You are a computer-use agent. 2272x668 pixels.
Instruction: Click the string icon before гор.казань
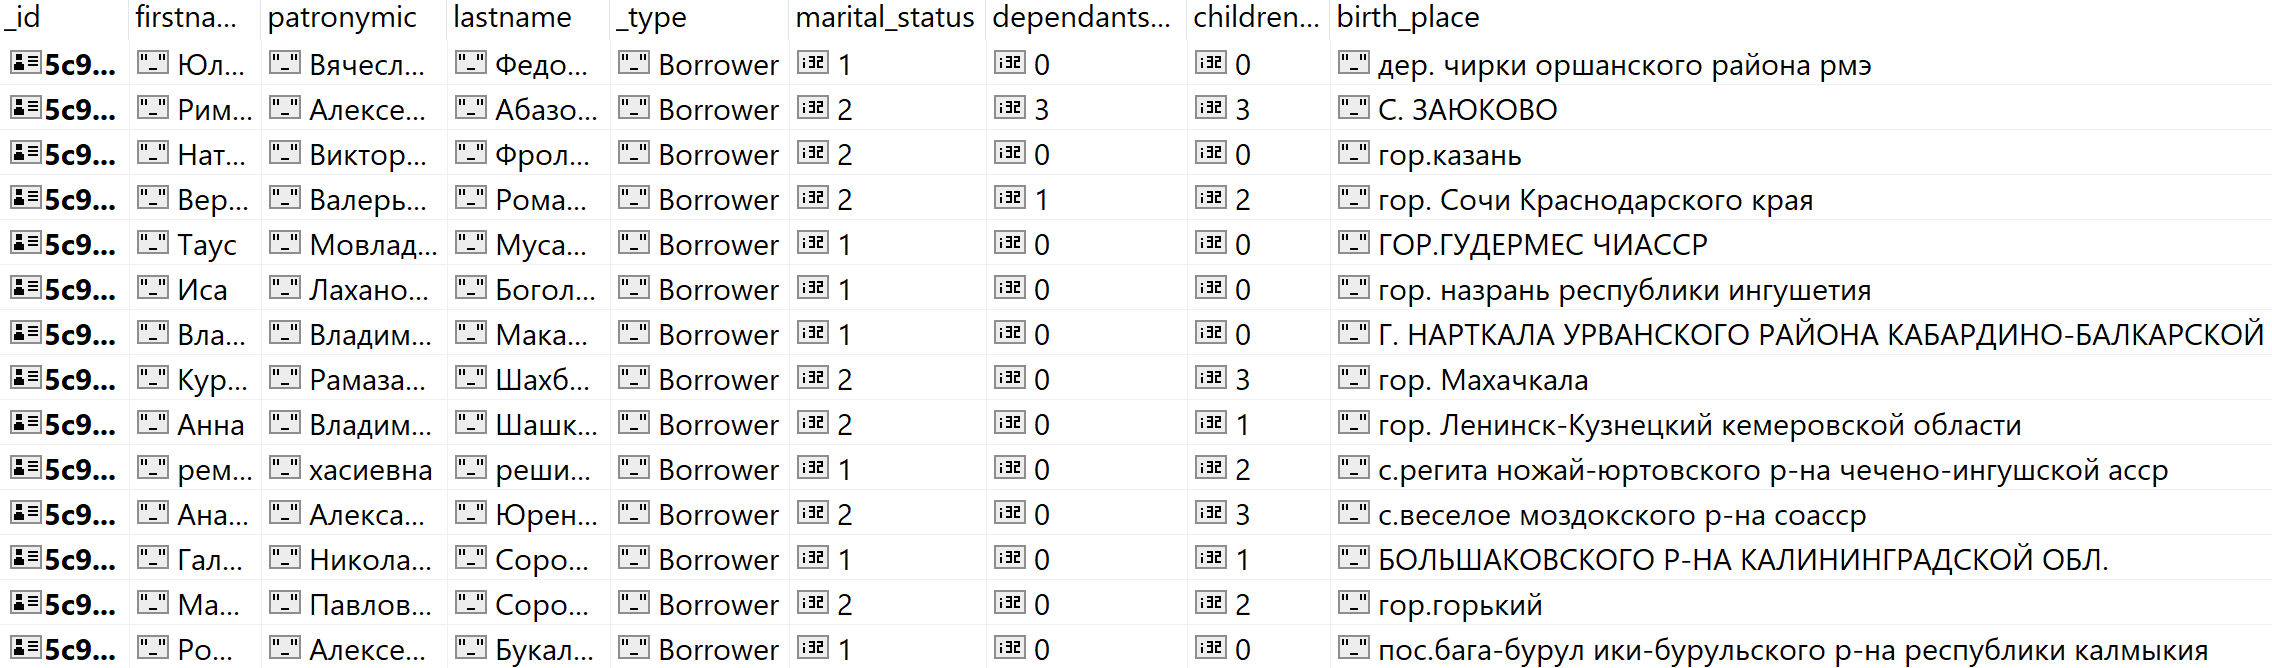click(1353, 153)
